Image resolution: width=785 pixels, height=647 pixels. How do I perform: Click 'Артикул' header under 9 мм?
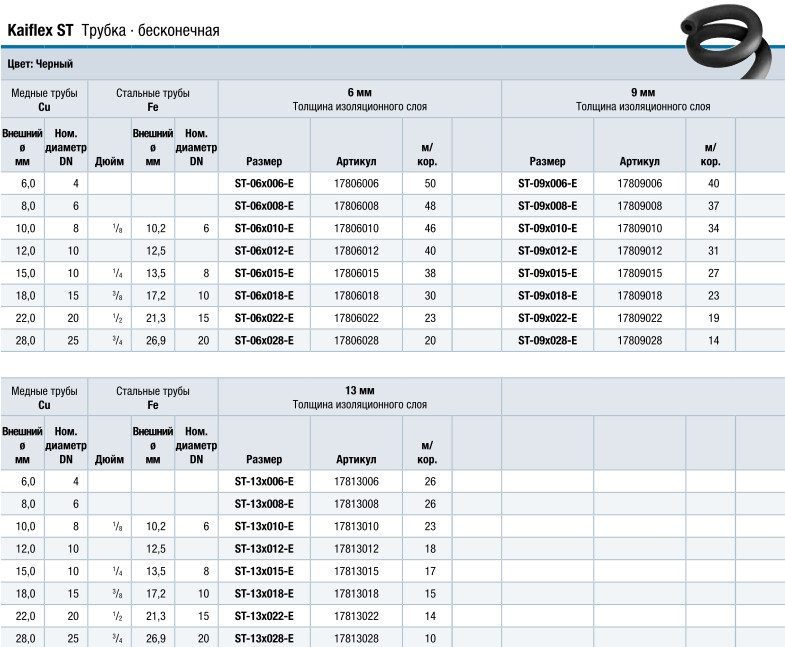[x=639, y=162]
